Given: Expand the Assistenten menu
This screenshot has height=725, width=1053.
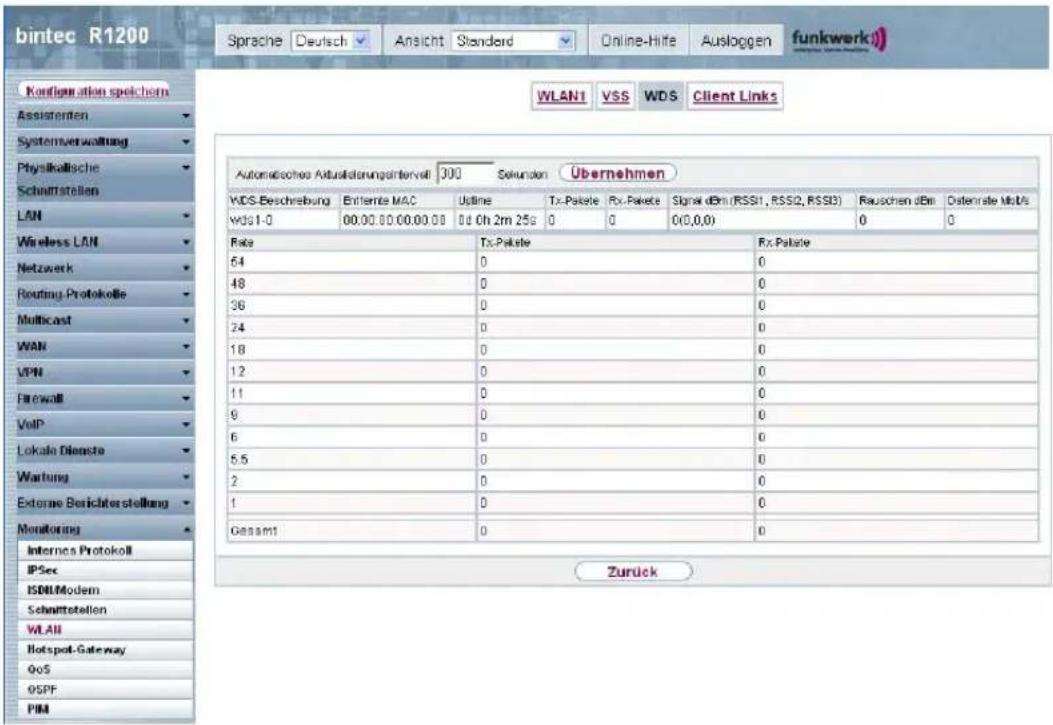Looking at the screenshot, I should (x=105, y=115).
